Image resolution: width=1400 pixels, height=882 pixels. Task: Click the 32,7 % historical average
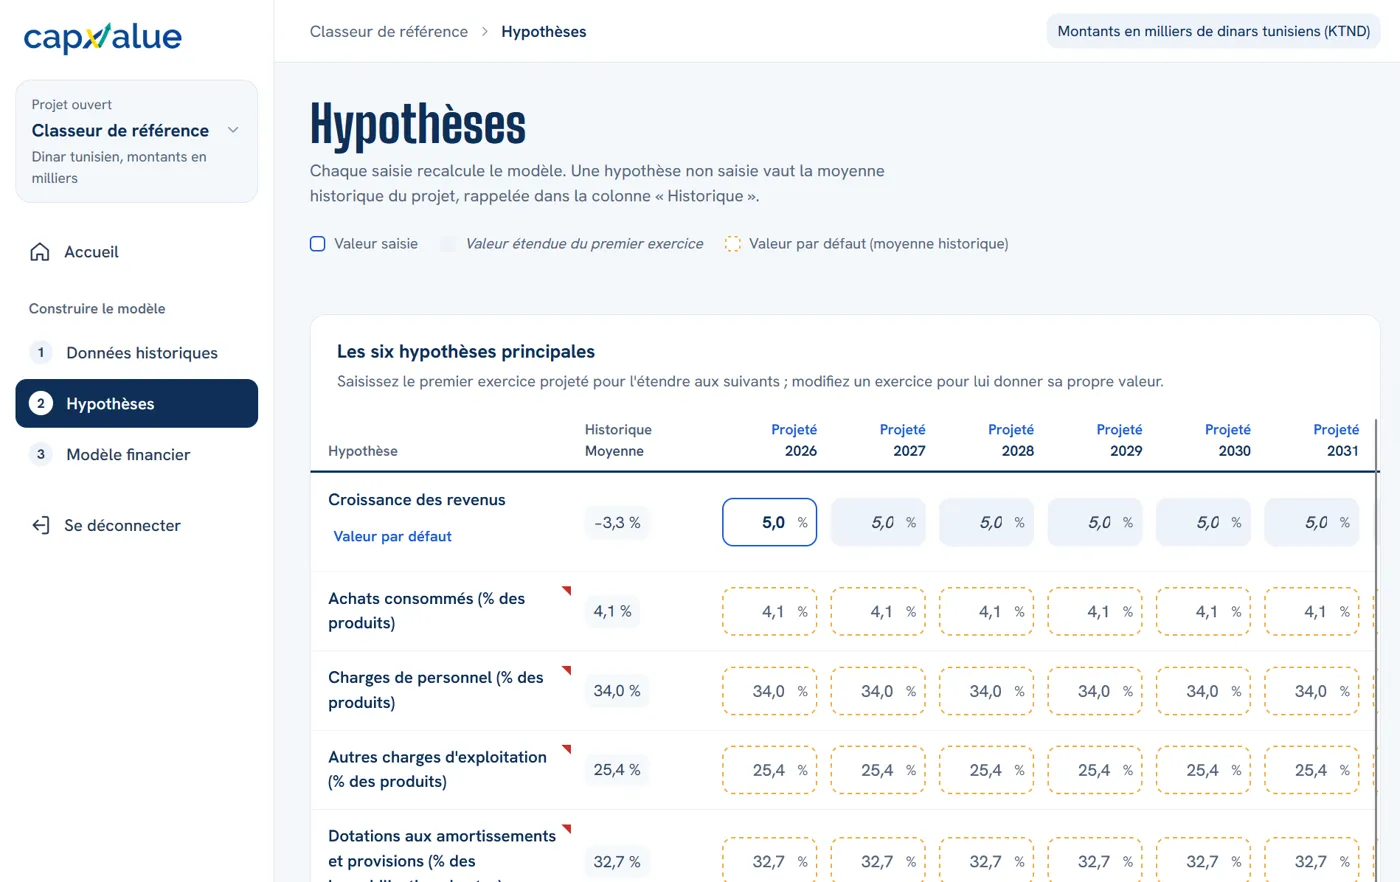[617, 861]
